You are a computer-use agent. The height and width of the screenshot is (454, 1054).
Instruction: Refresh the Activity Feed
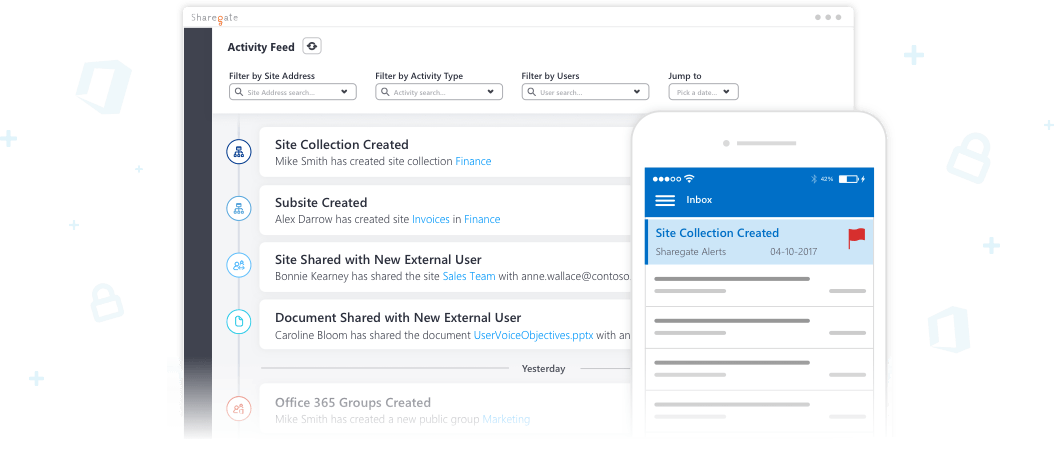pyautogui.click(x=312, y=46)
